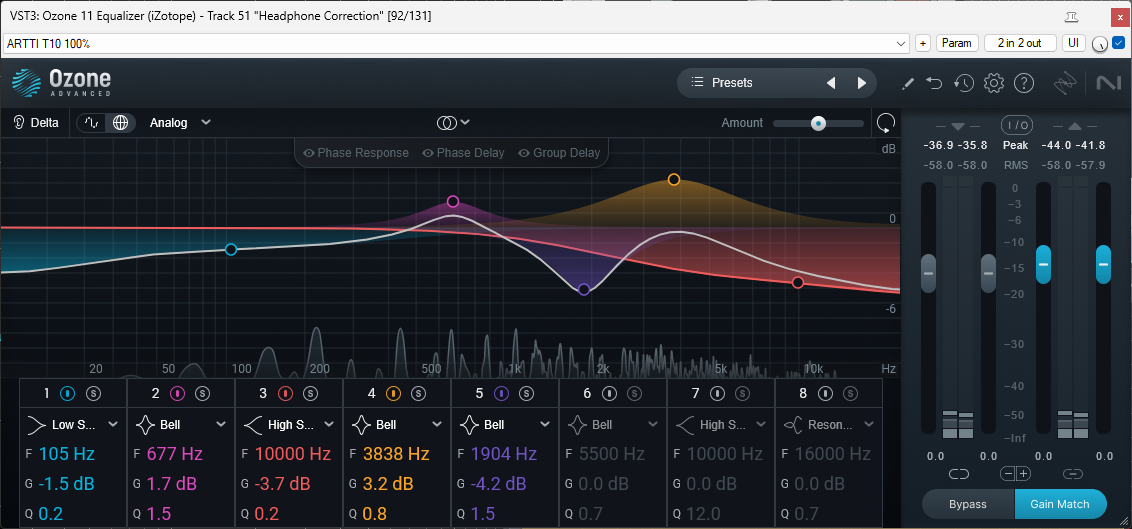Screen dimensions: 1132x529
Task: Solo band 2 with S button
Action: point(202,393)
